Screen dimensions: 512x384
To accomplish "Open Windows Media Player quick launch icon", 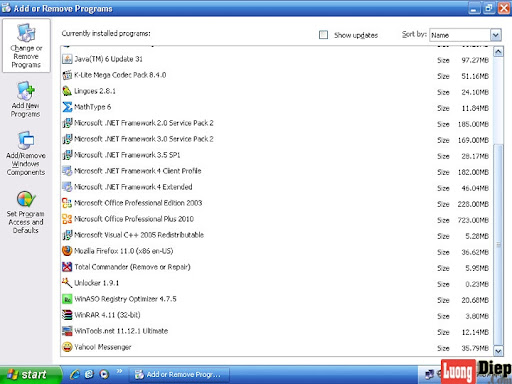I will (x=104, y=374).
